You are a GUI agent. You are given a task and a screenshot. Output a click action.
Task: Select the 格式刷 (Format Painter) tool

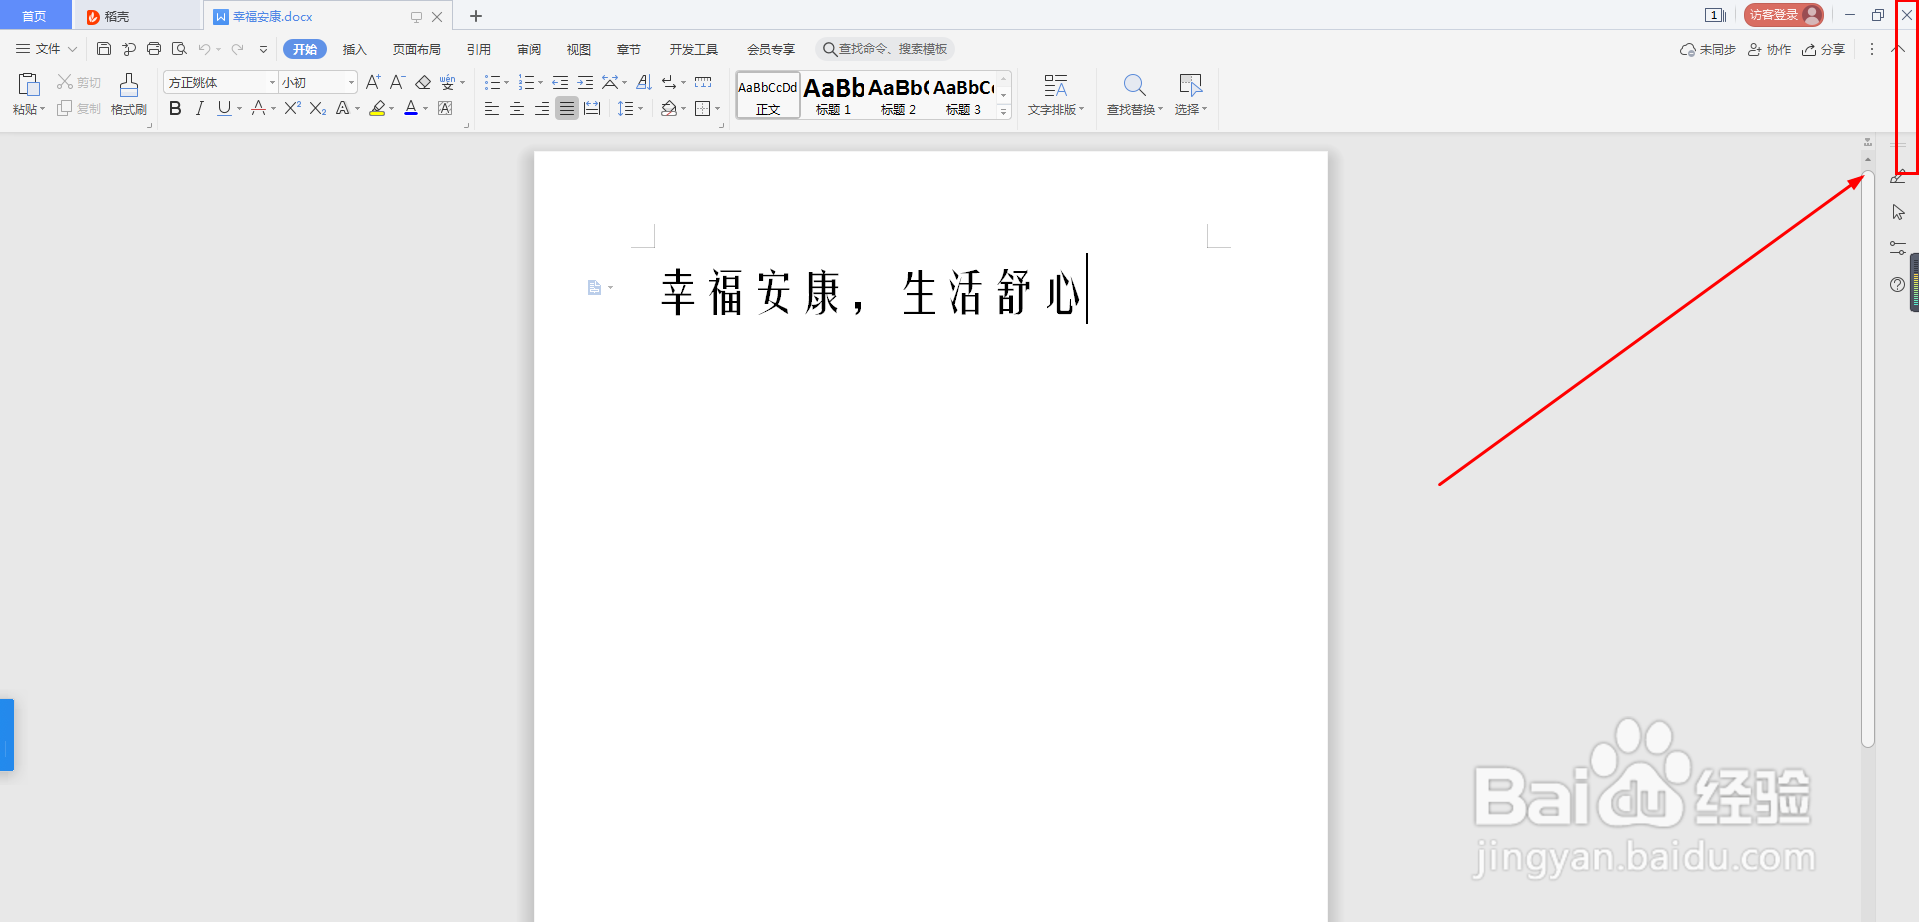128,95
